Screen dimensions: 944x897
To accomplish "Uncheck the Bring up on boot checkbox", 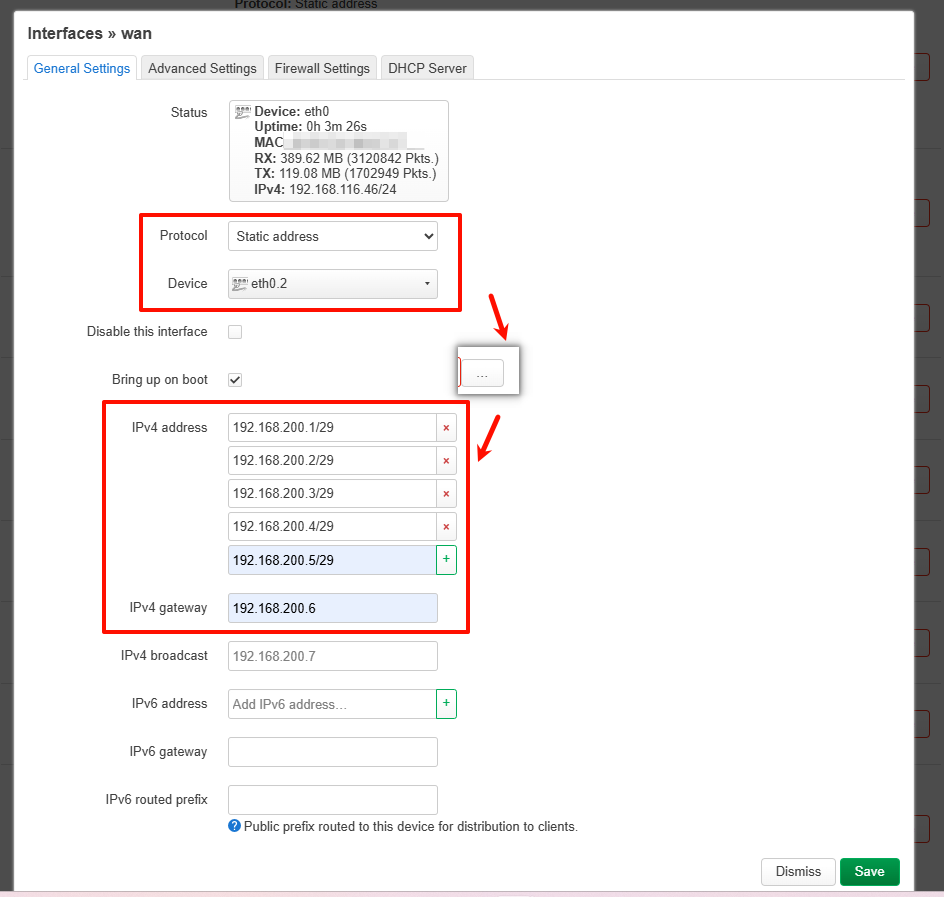I will coord(235,380).
